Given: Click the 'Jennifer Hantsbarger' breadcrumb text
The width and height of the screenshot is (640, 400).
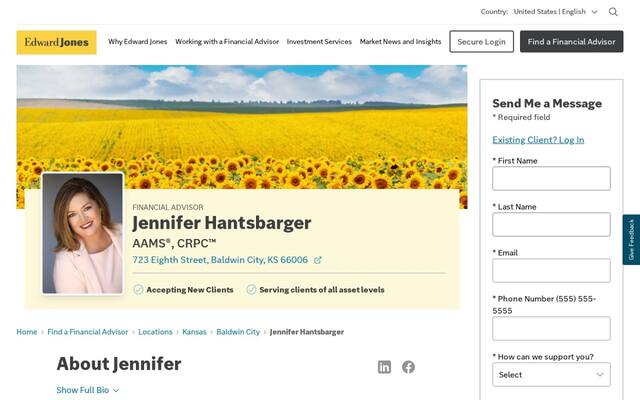Looking at the screenshot, I should (x=307, y=332).
